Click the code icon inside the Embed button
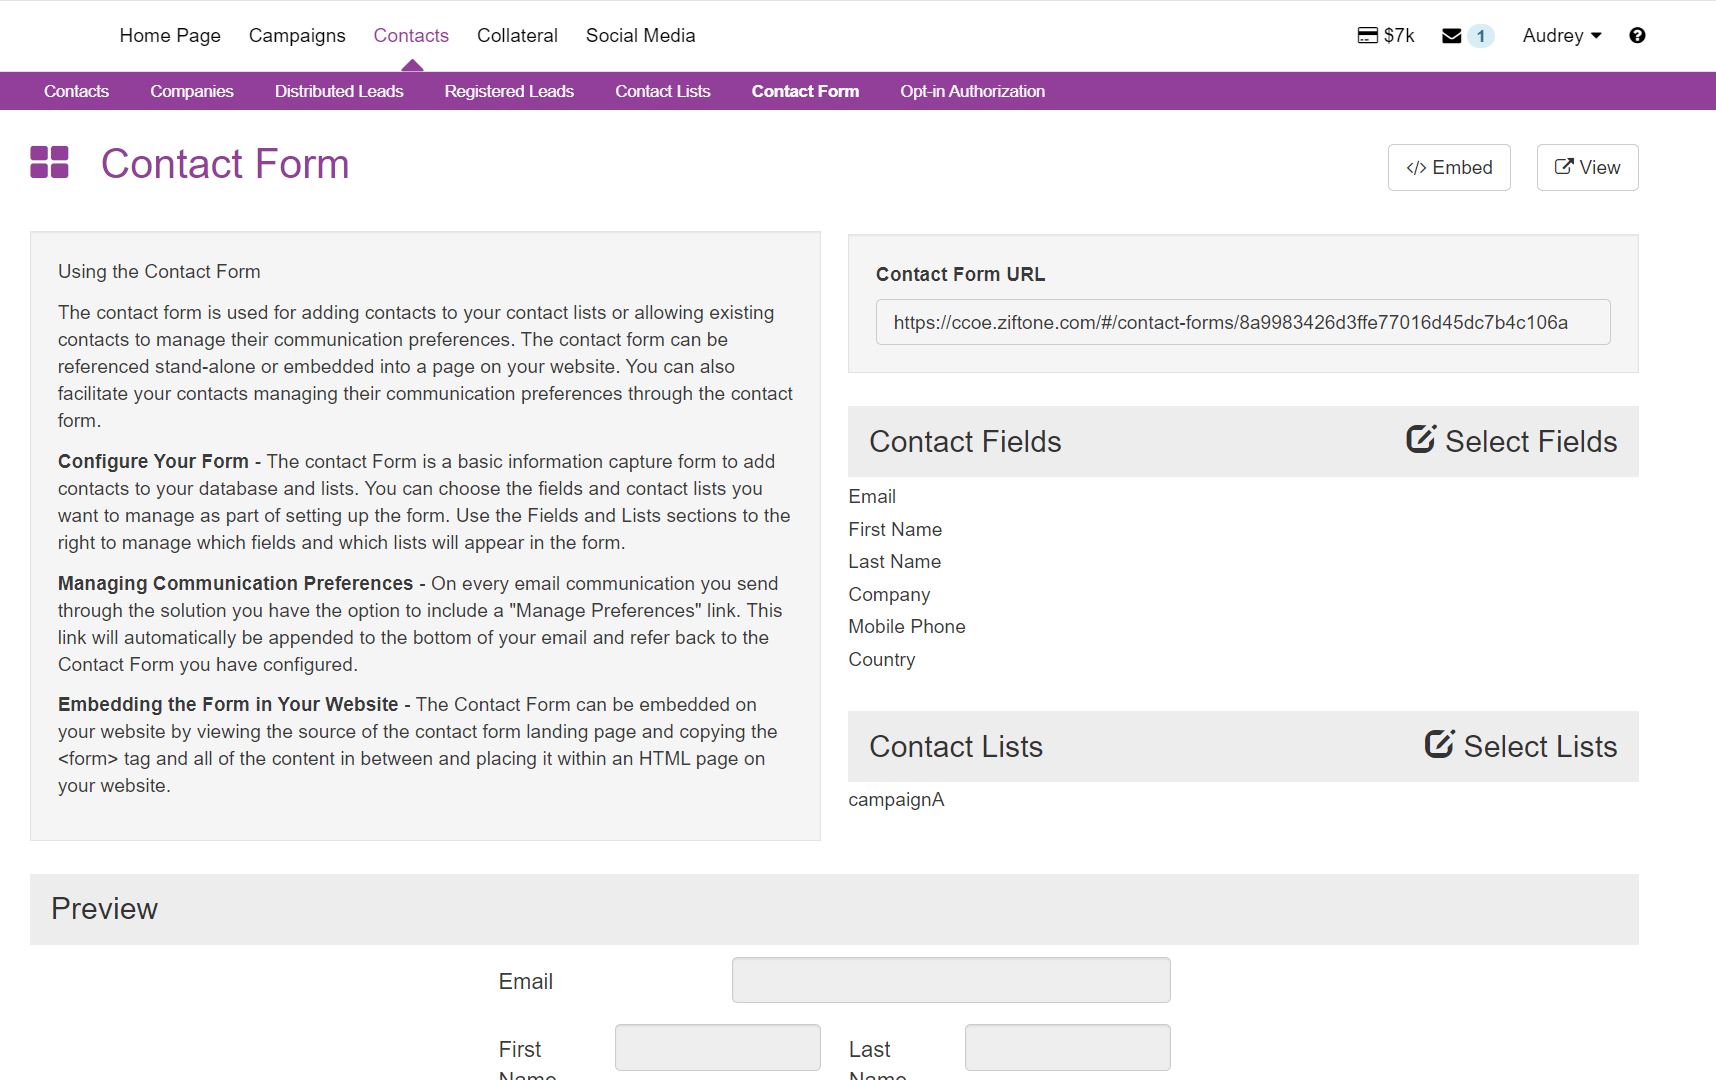 pyautogui.click(x=1416, y=167)
